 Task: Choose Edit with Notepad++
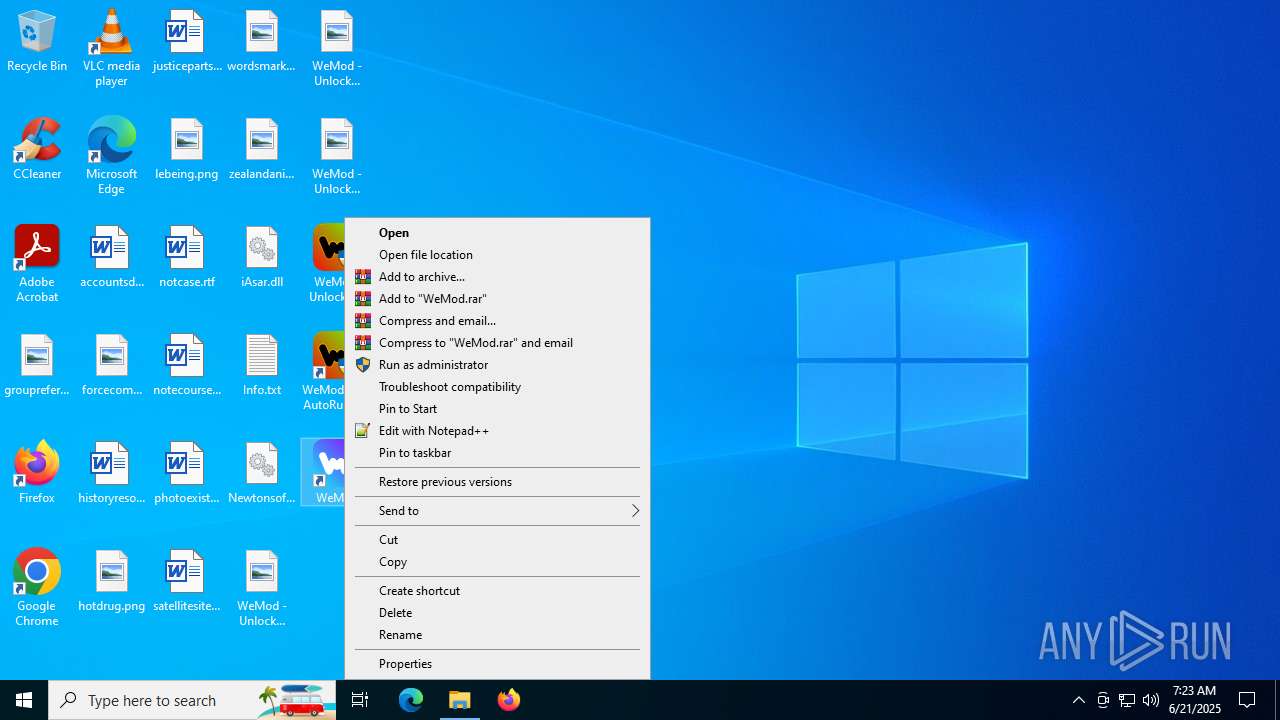(x=497, y=431)
